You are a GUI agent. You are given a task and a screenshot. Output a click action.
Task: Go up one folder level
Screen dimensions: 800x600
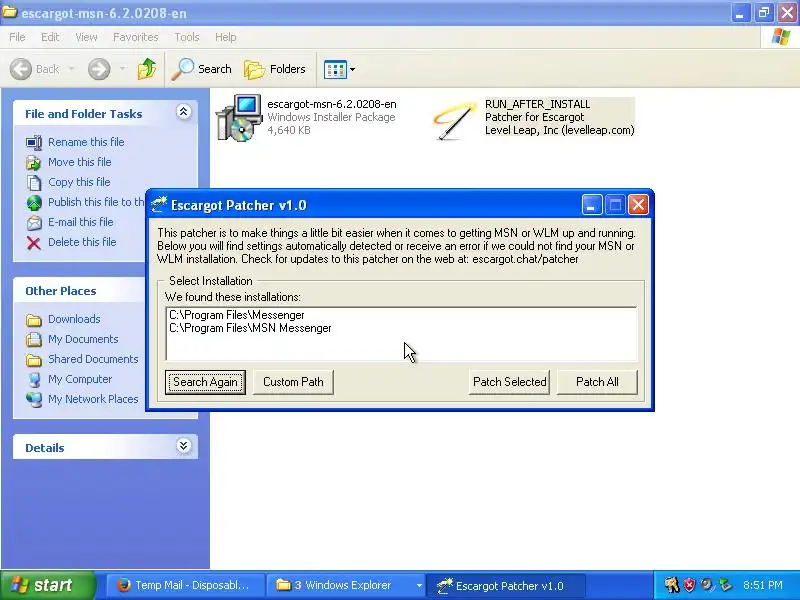[147, 69]
